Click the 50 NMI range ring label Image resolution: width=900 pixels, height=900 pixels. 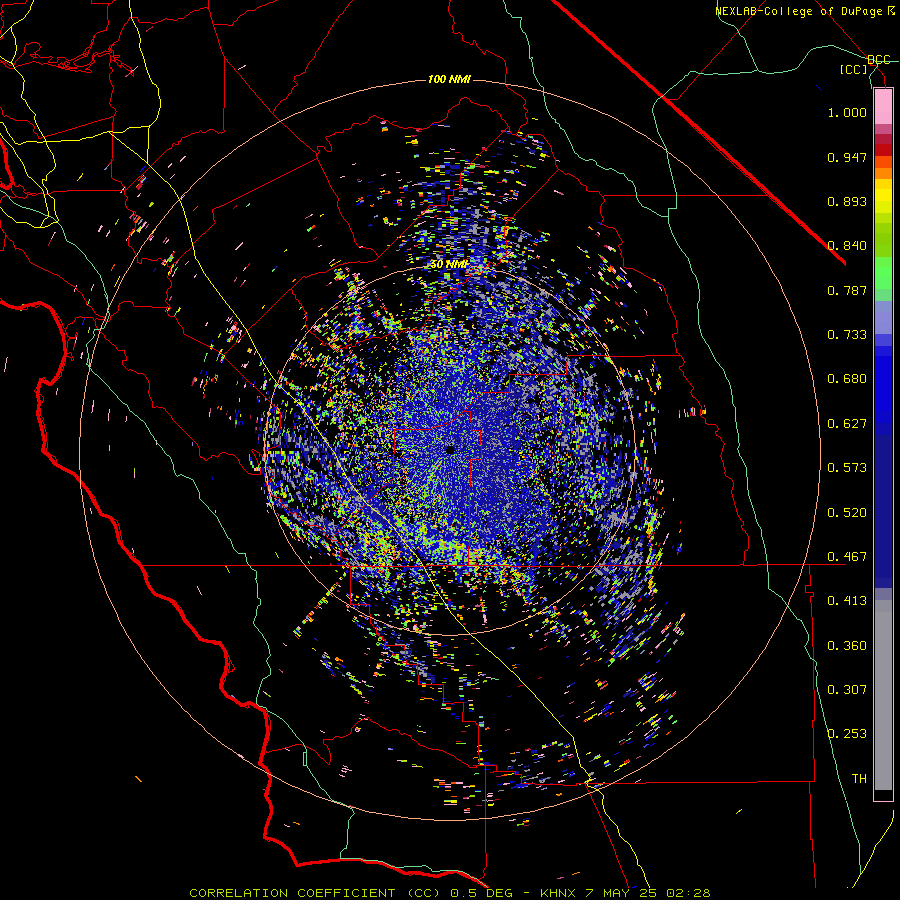[x=449, y=265]
